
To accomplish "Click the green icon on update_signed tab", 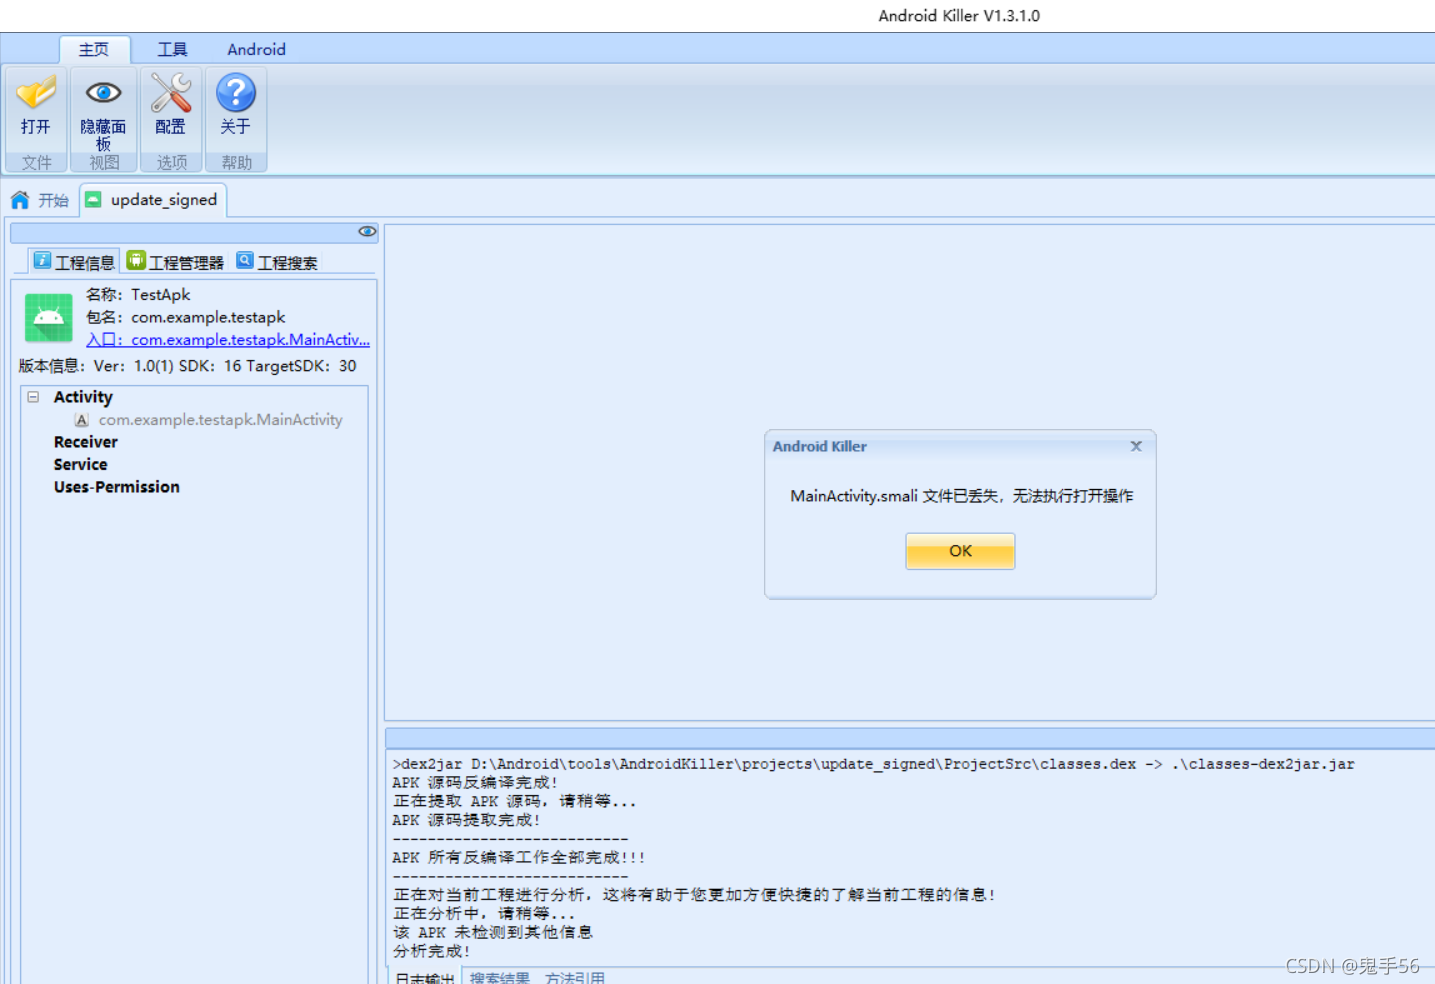I will pyautogui.click(x=93, y=199).
